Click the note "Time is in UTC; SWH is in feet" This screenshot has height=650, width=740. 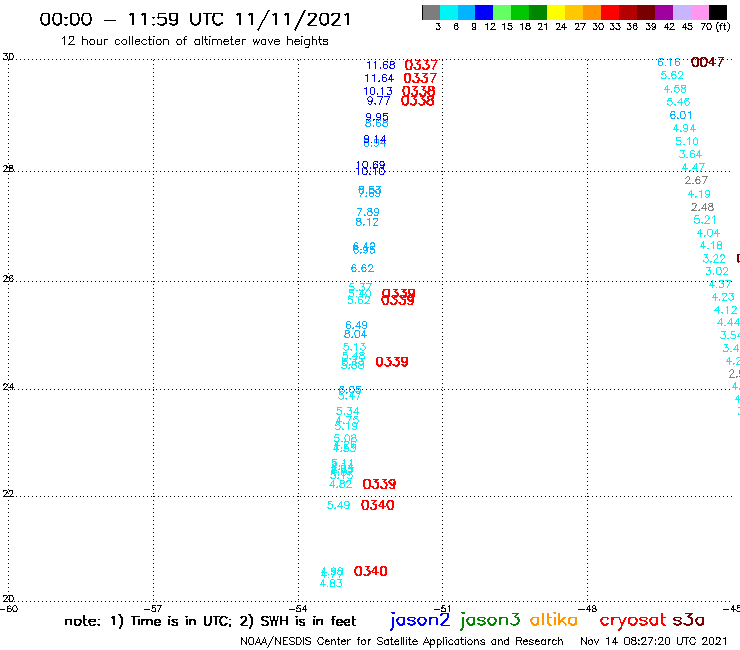click(x=210, y=621)
